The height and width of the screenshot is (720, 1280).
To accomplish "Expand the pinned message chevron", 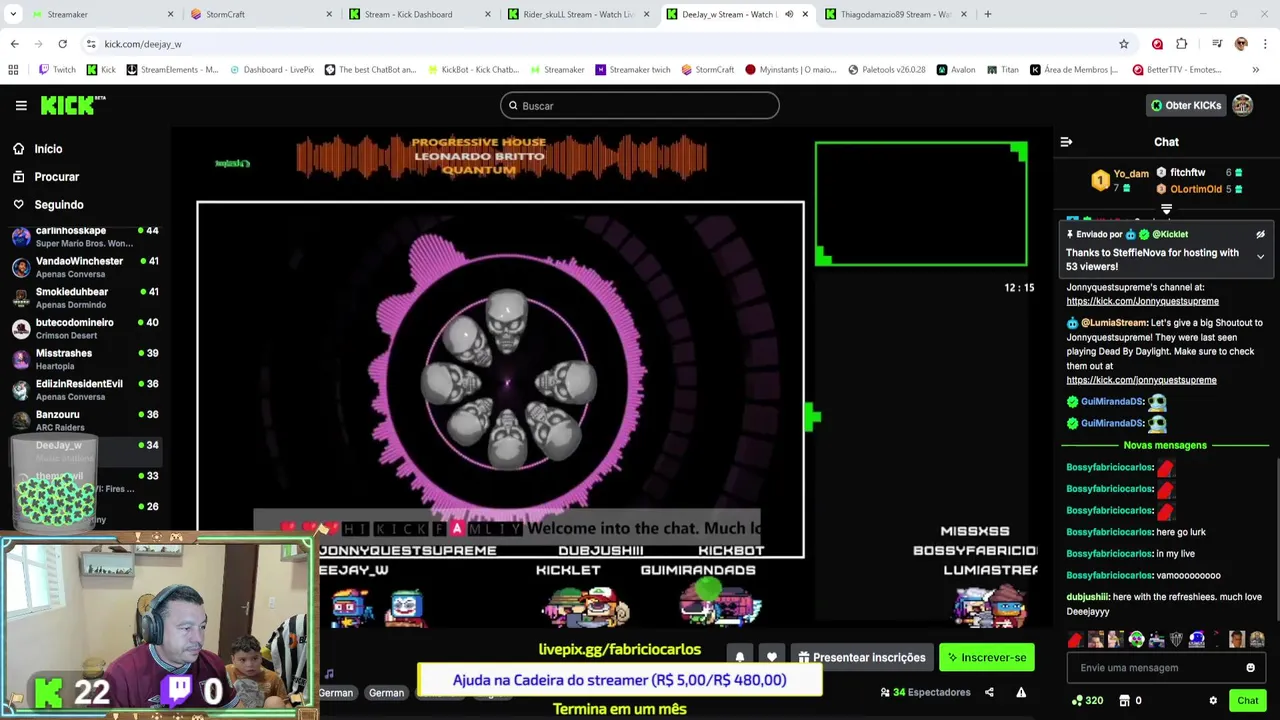I will click(1260, 257).
